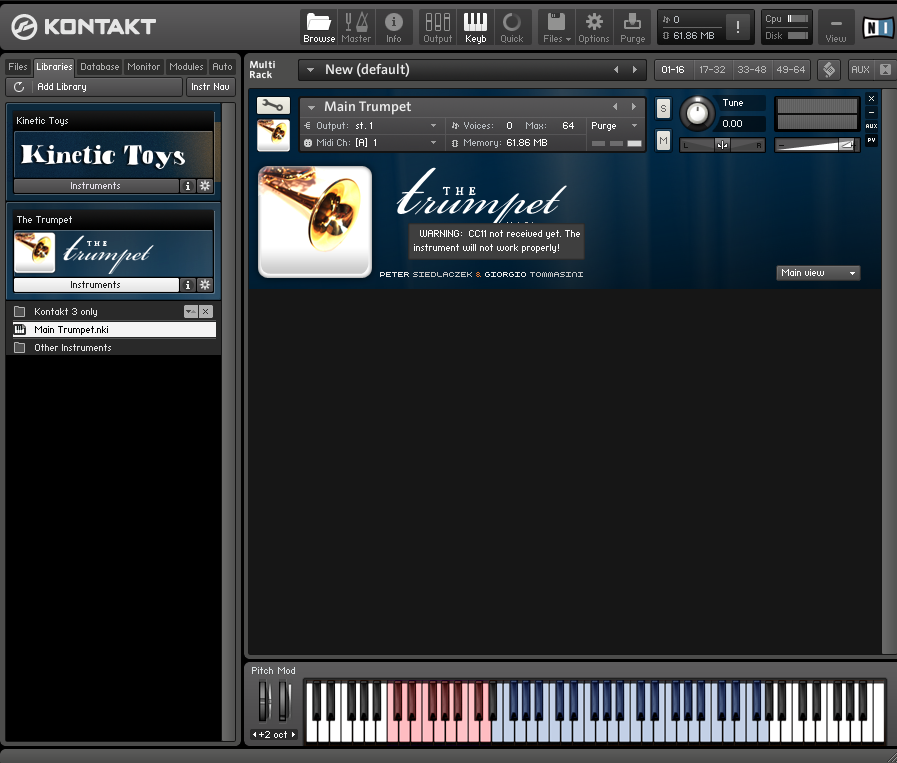Open Kinetic Toys Instruments button

[96, 186]
